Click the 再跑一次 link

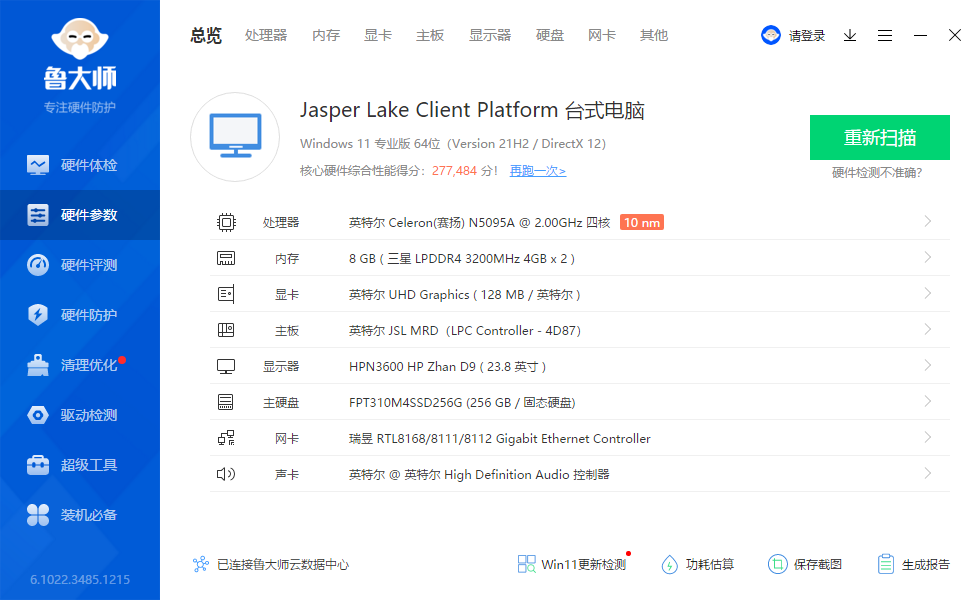pyautogui.click(x=537, y=171)
